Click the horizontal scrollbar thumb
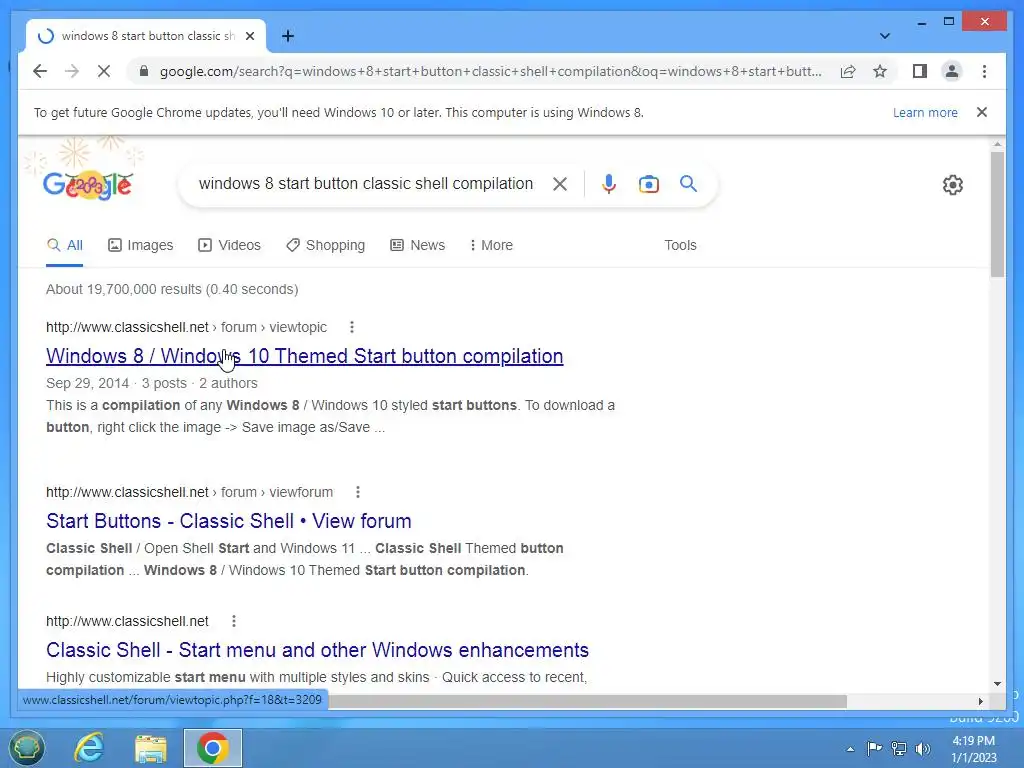Viewport: 1024px width, 768px height. pos(587,701)
